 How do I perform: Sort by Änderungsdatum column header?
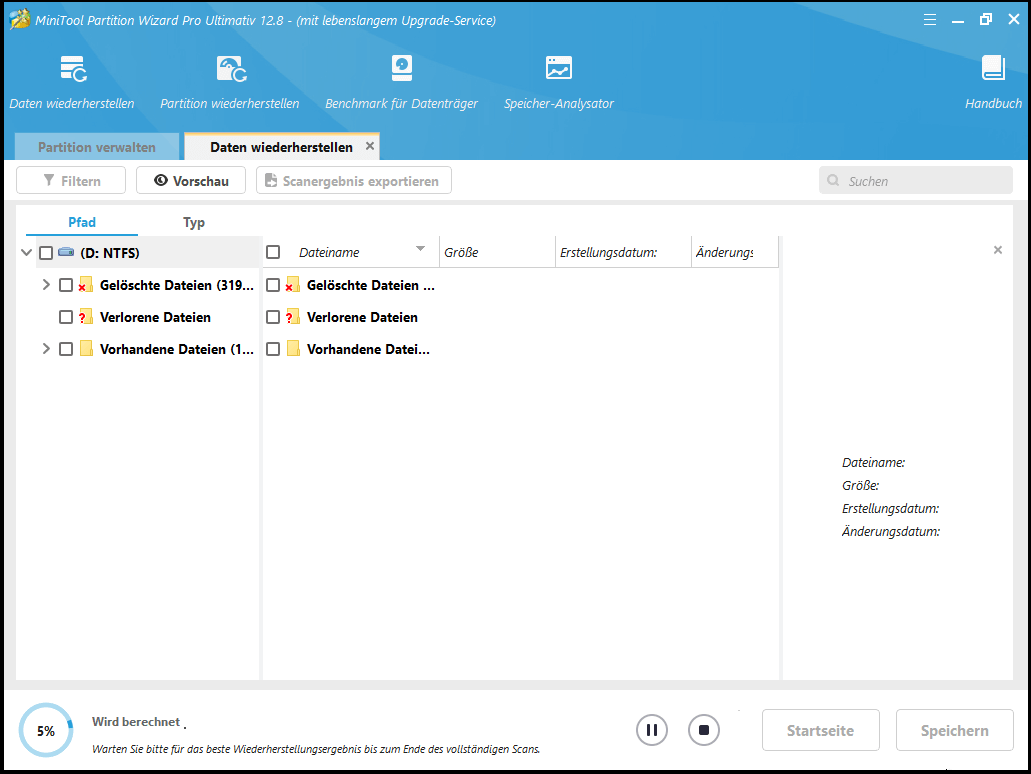point(735,252)
